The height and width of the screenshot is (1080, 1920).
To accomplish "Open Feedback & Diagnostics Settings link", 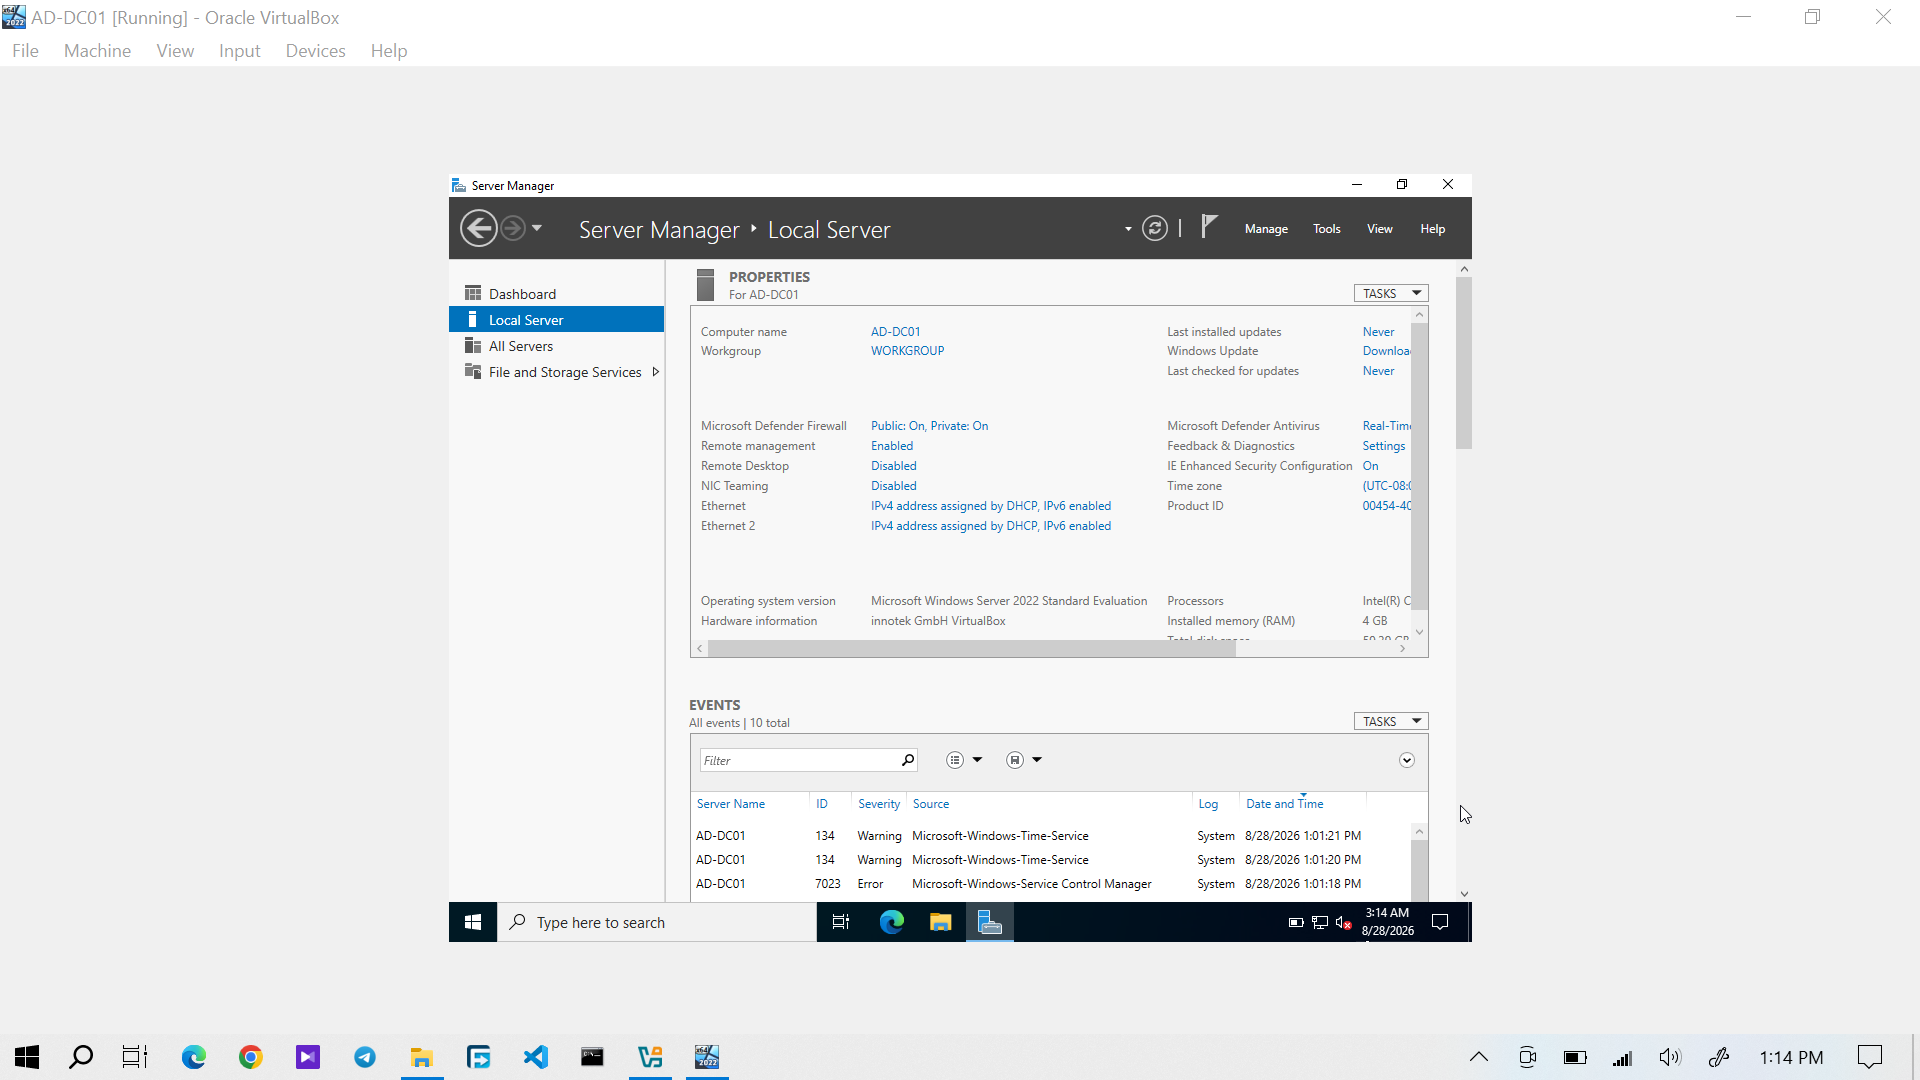I will click(x=1384, y=446).
